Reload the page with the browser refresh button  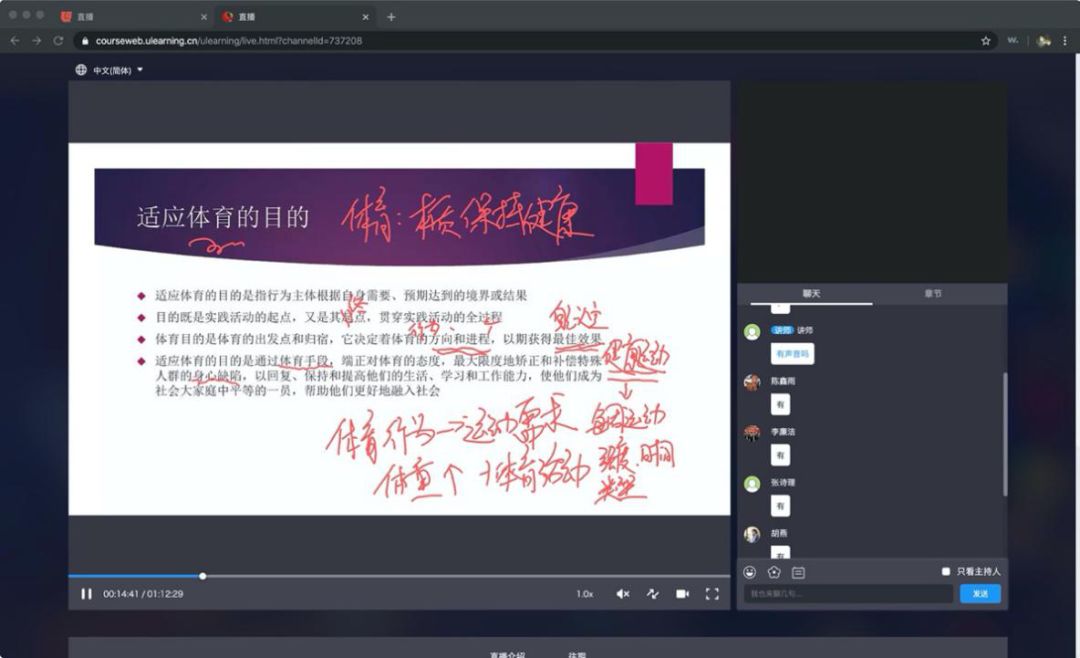coord(58,41)
